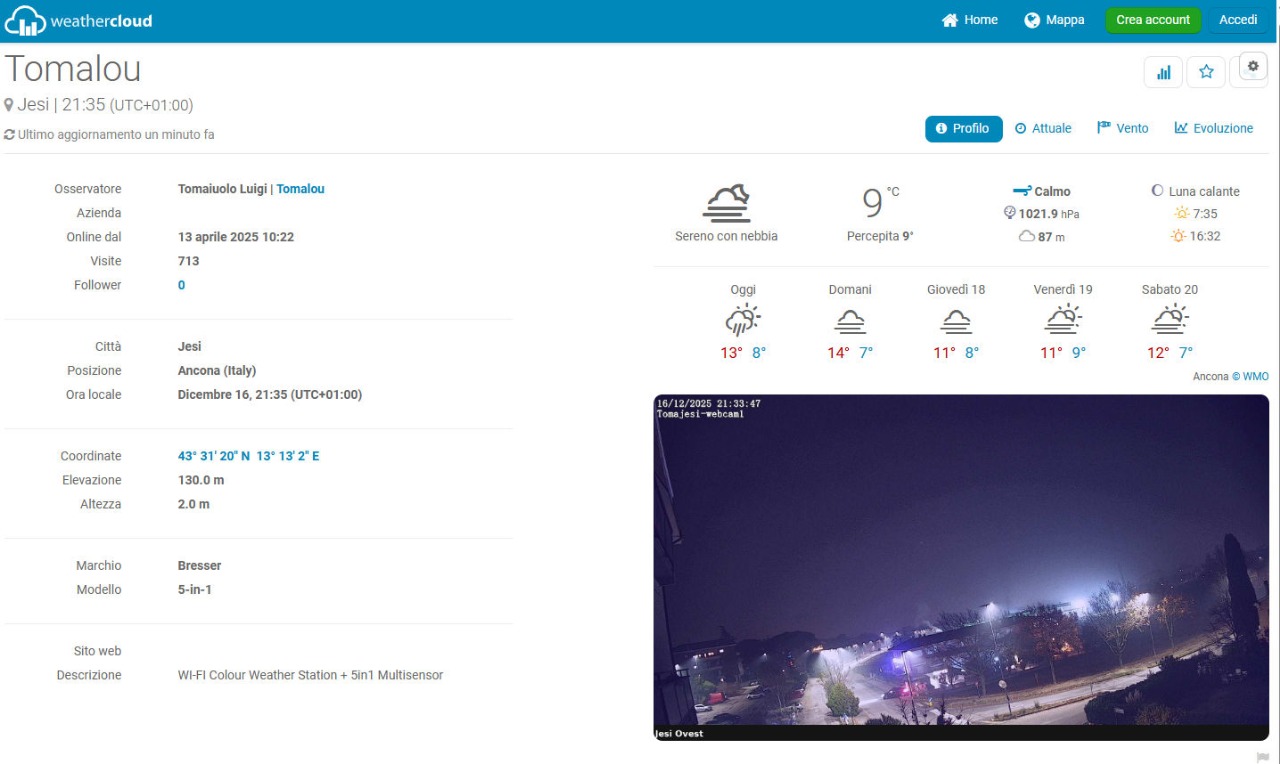Click the Weathercloud logo
This screenshot has height=764, width=1280.
(79, 20)
